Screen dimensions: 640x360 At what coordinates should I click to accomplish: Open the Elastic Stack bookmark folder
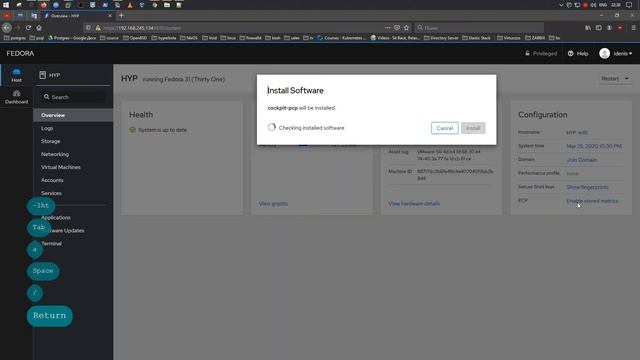coord(476,38)
